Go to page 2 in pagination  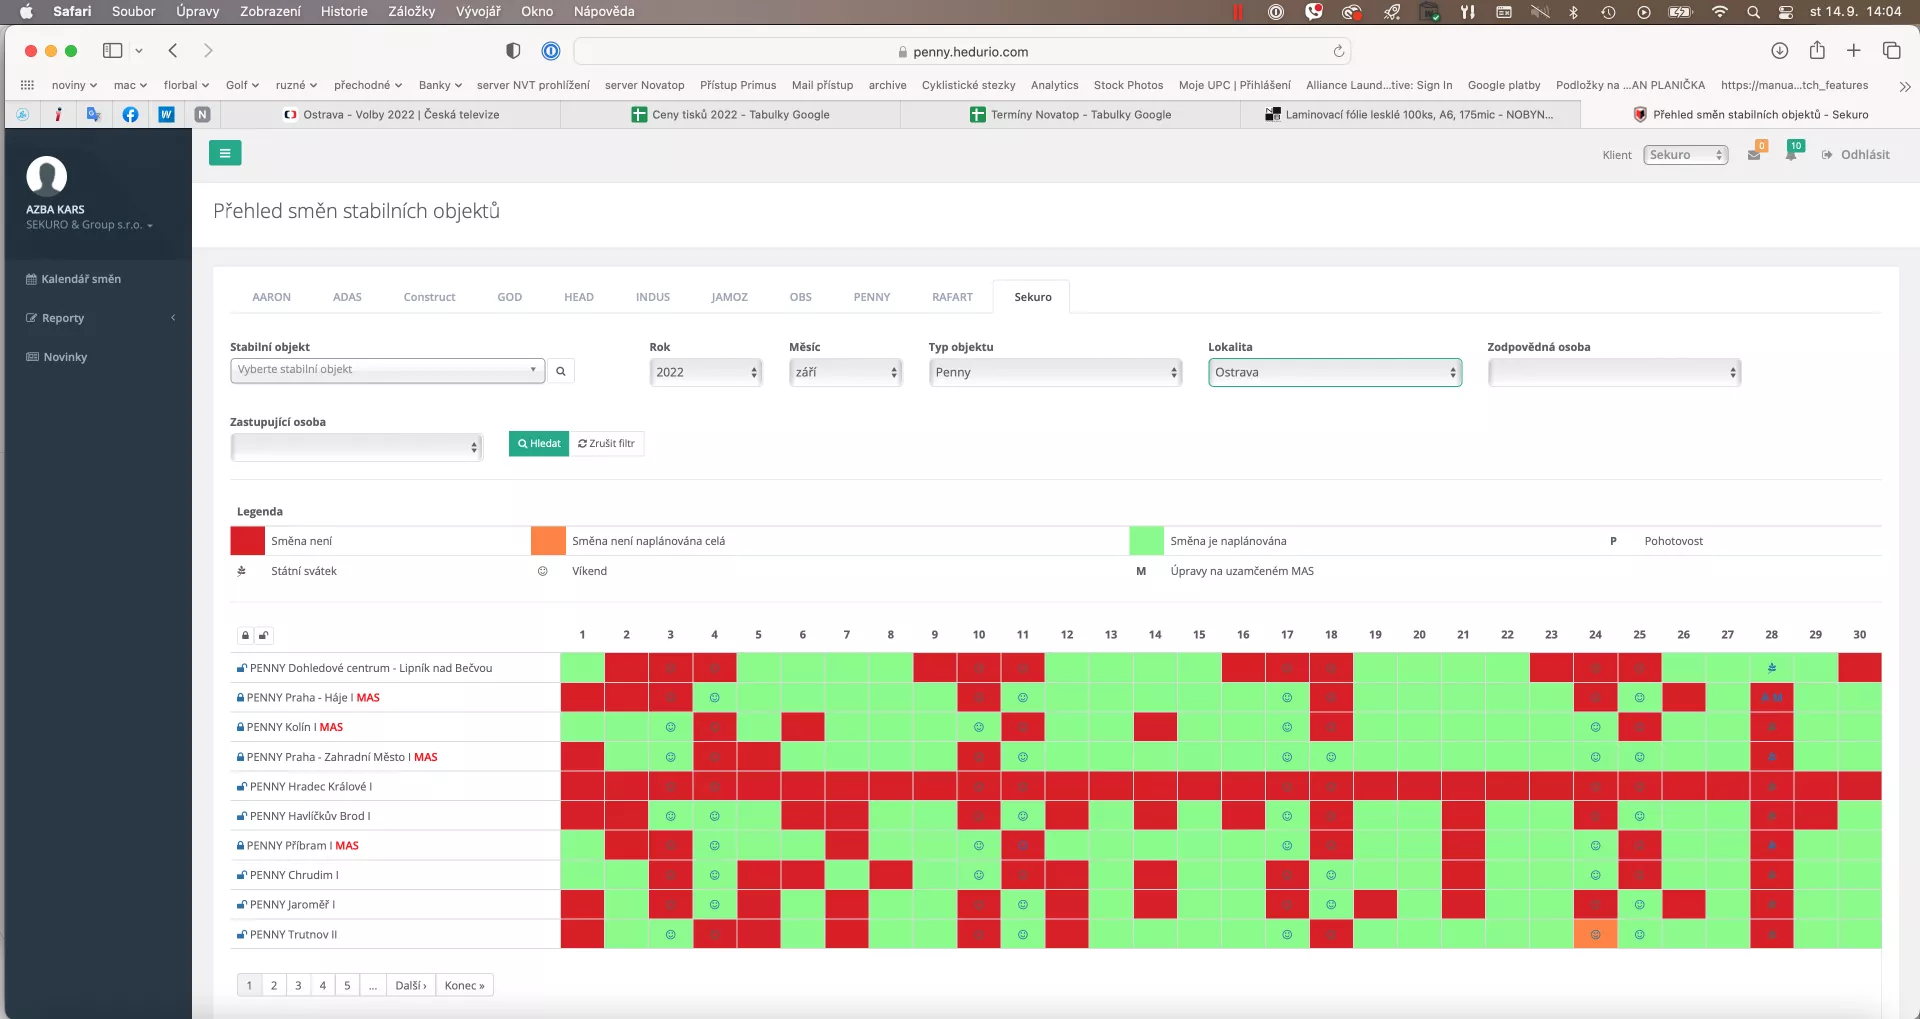click(x=274, y=985)
